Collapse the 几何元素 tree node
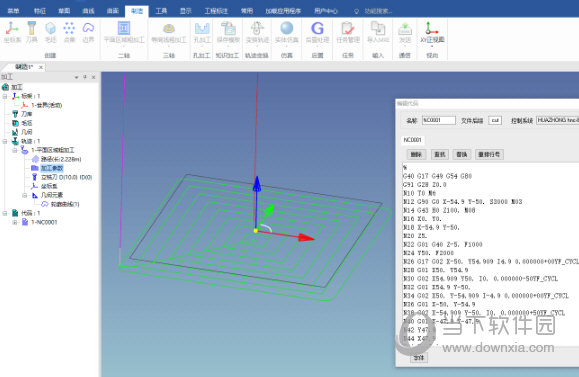Screen dimensions: 579x377 tap(24, 195)
